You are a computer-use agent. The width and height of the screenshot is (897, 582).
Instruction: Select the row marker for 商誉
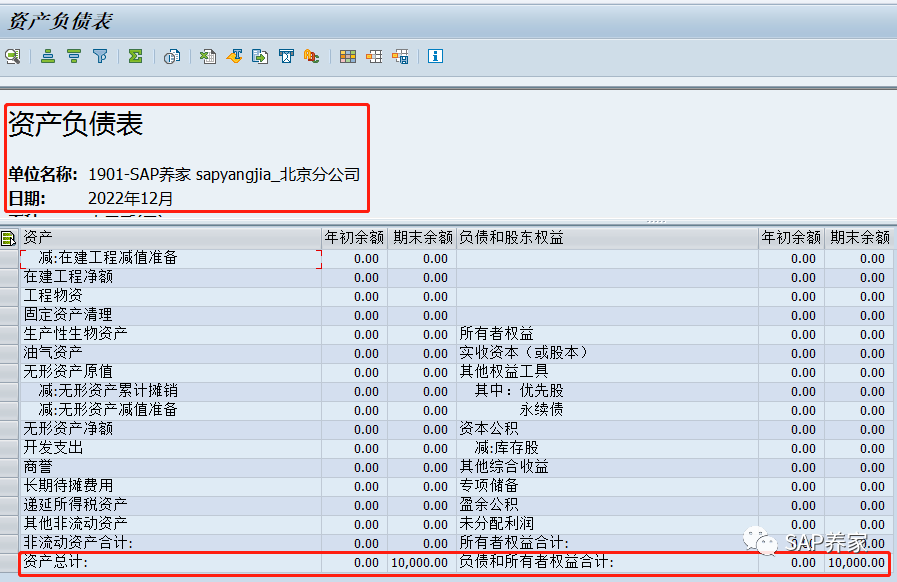pyautogui.click(x=9, y=468)
